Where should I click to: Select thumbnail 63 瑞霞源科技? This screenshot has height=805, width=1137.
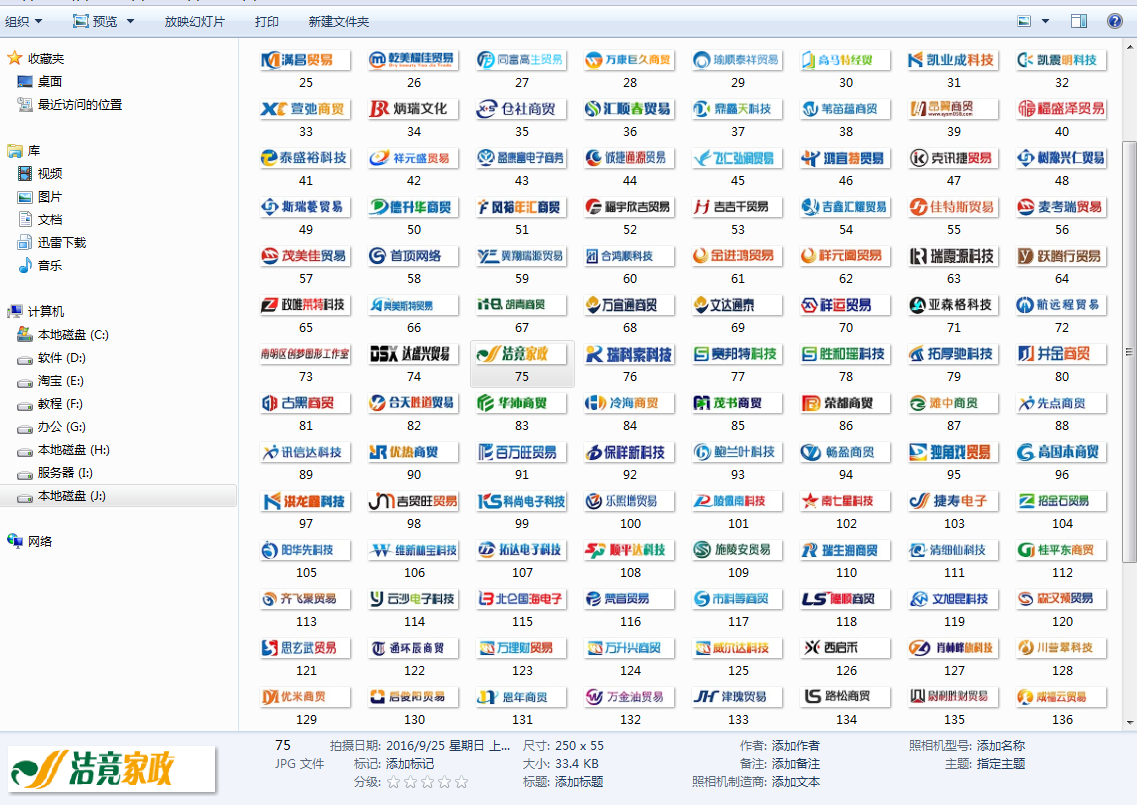(954, 256)
